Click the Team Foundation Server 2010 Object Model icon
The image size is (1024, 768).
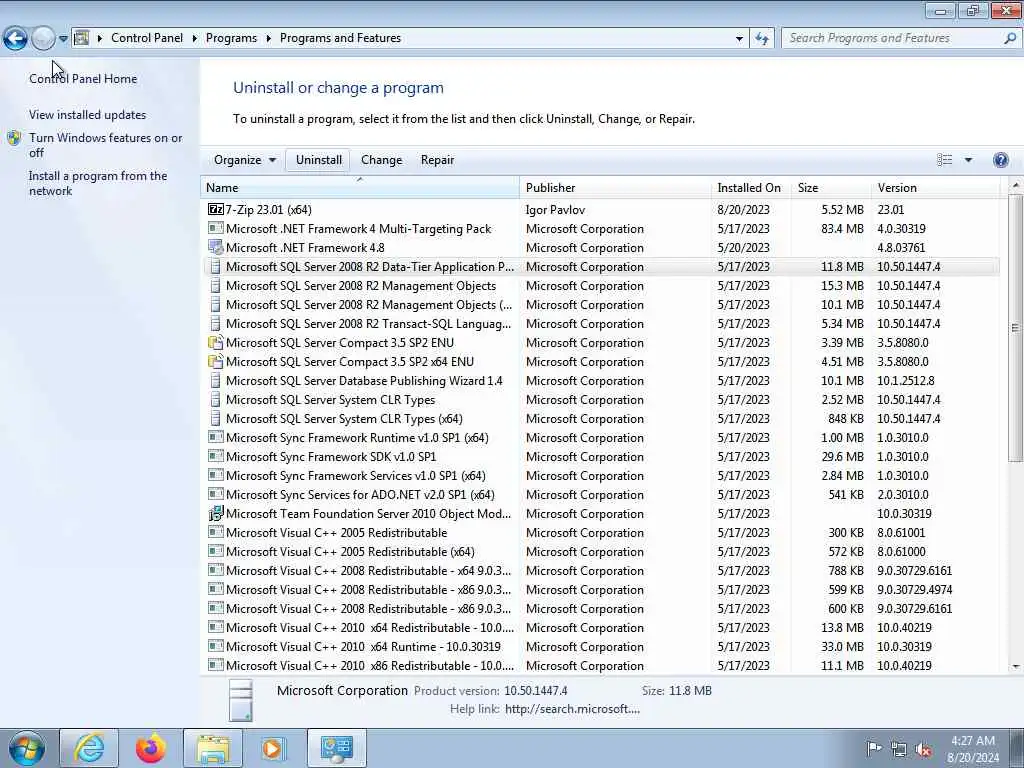[x=216, y=513]
